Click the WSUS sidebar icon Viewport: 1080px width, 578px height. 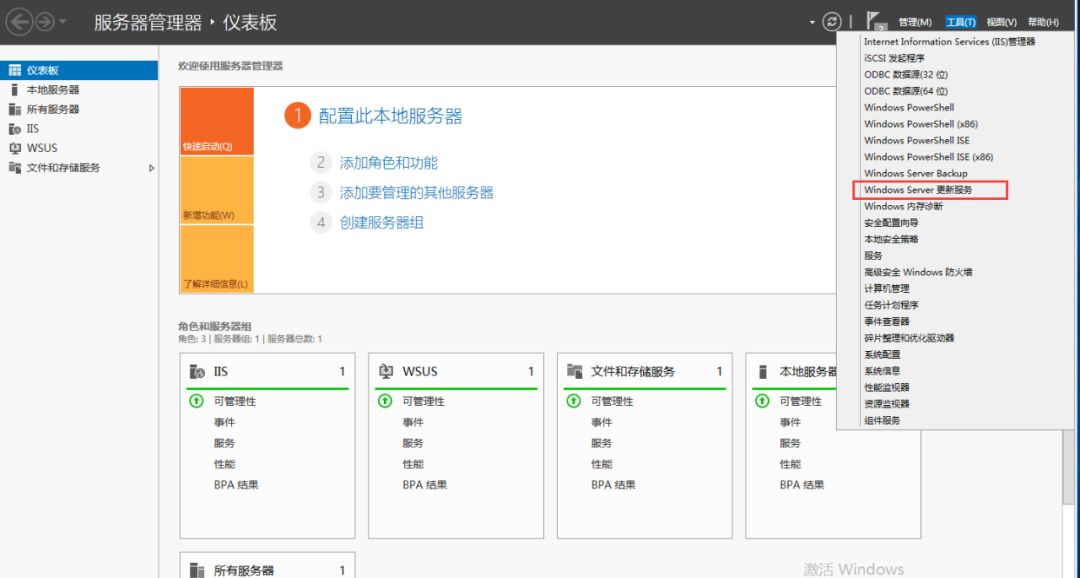click(x=14, y=147)
